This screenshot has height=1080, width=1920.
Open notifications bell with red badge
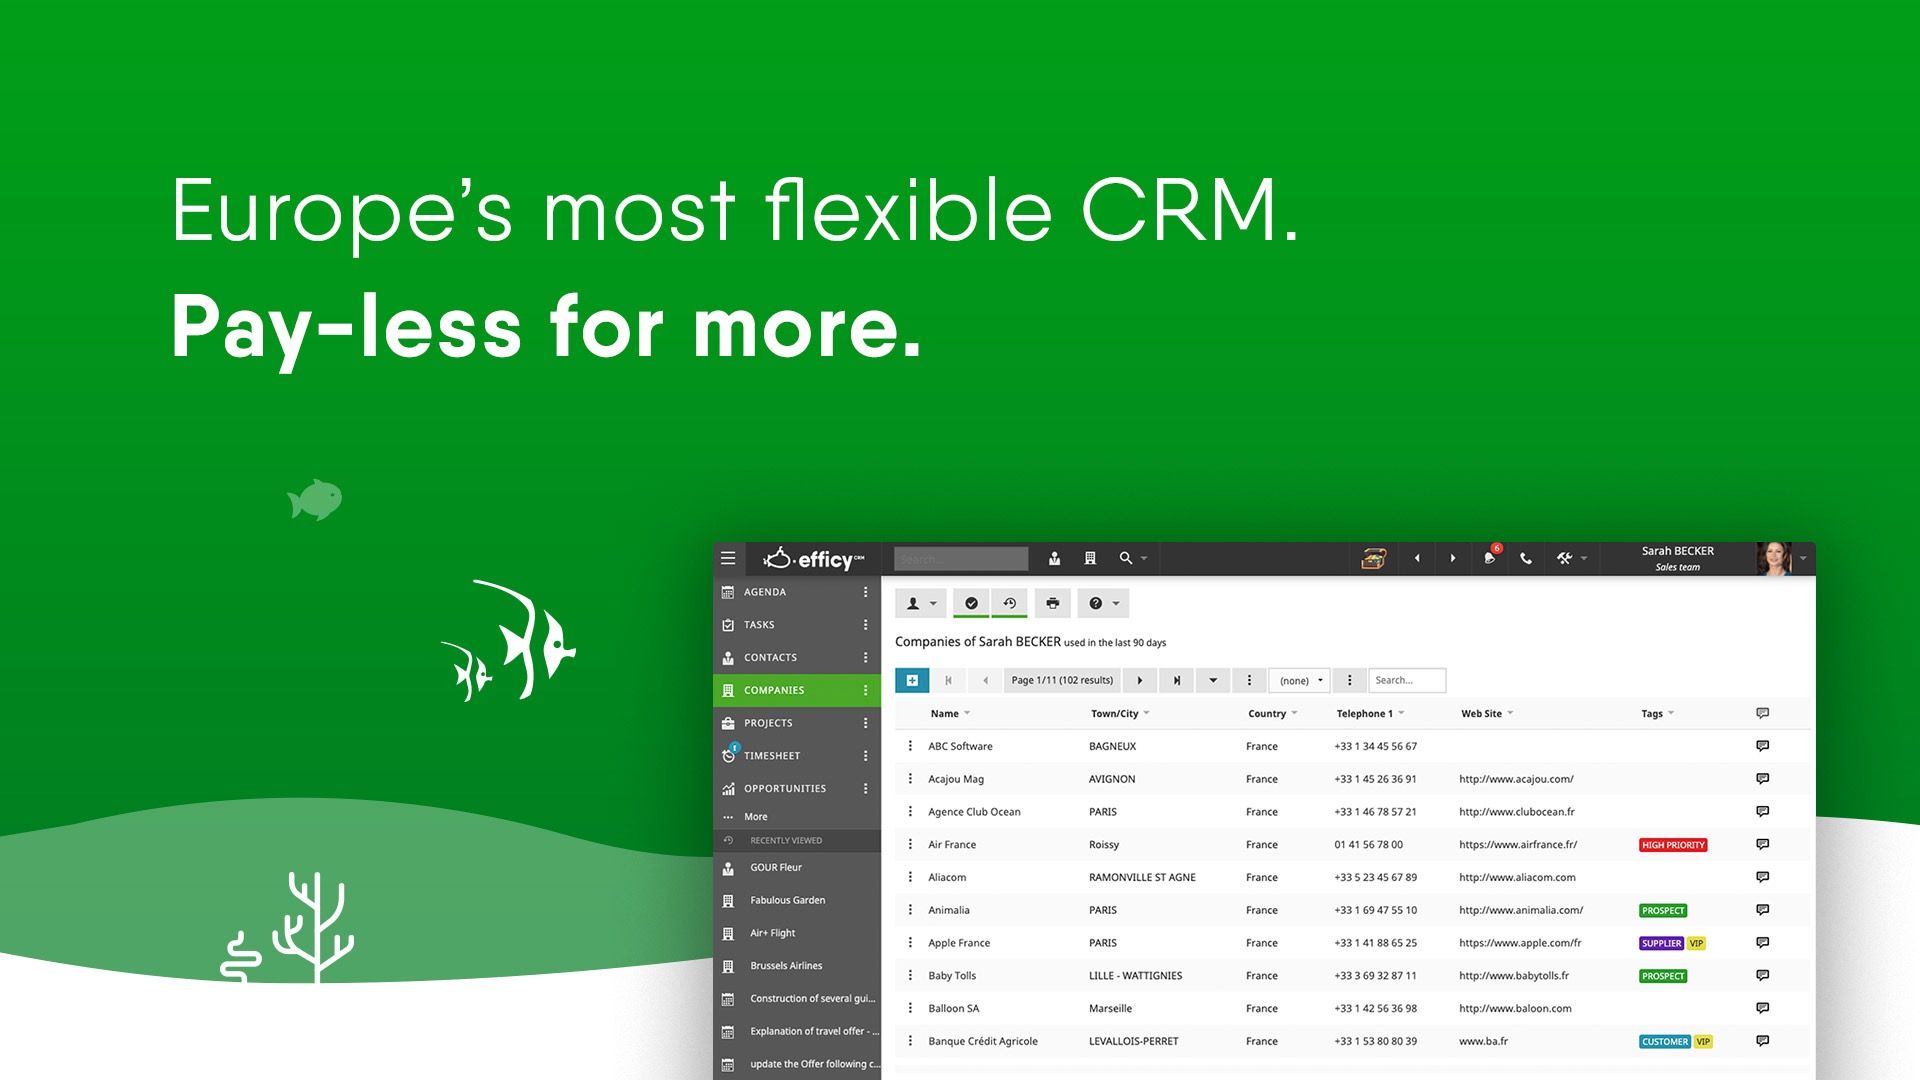(1491, 558)
